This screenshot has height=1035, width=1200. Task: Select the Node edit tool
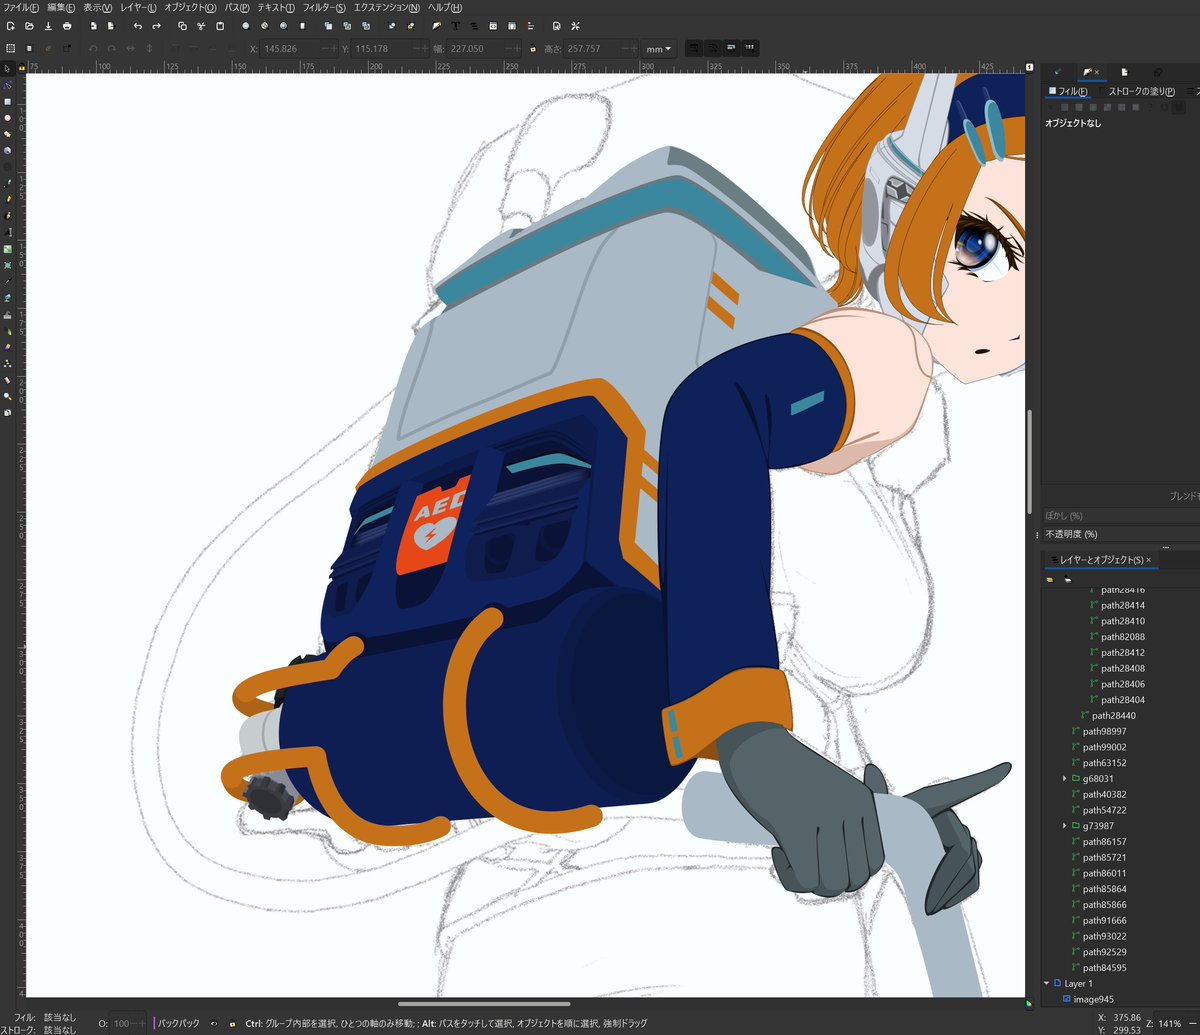coord(7,85)
